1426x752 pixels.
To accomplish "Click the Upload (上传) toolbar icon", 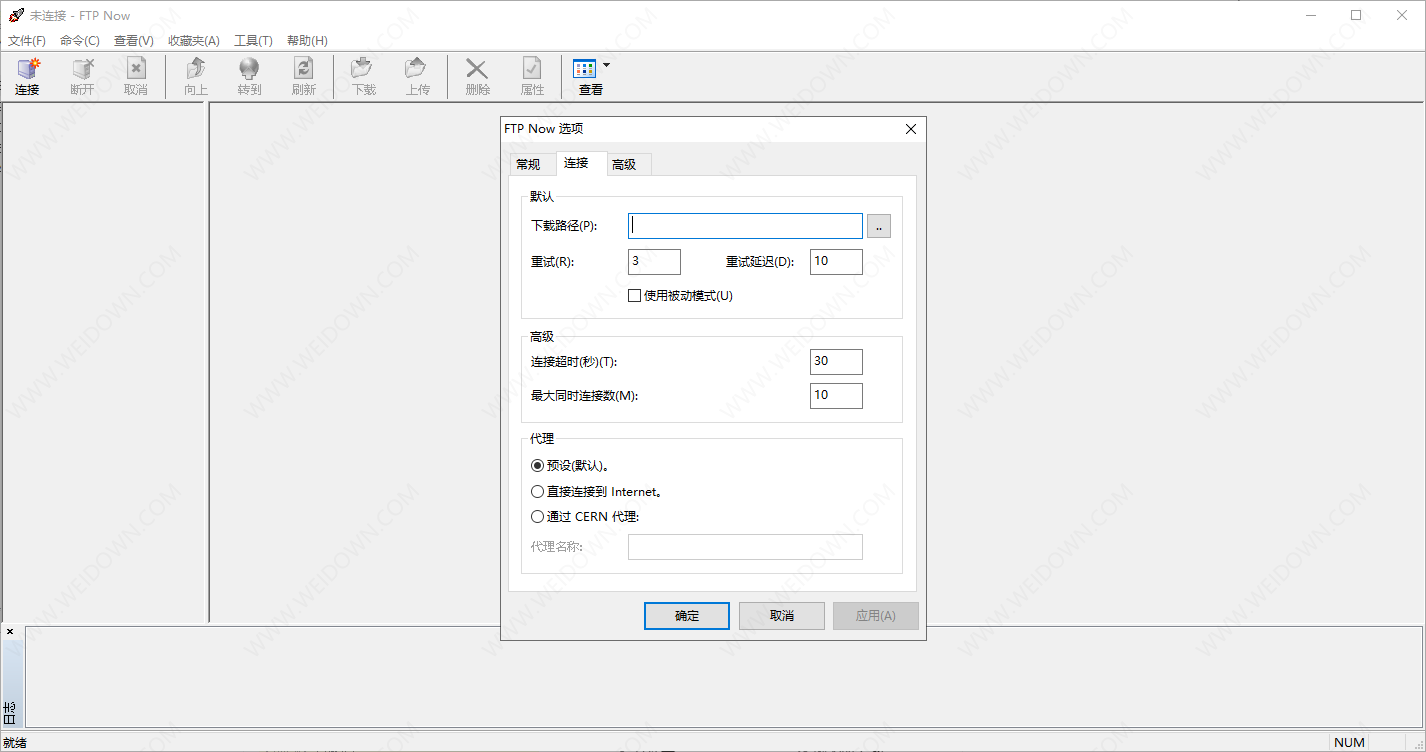I will pos(417,68).
